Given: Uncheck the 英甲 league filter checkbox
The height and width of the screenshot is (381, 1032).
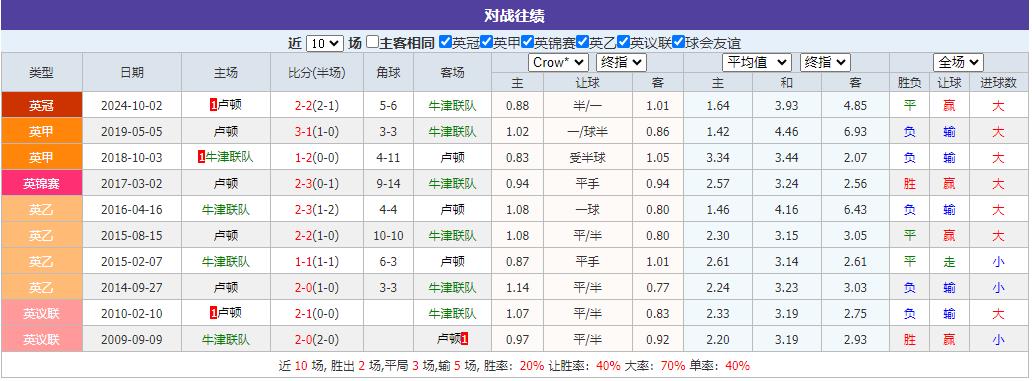Looking at the screenshot, I should click(x=486, y=42).
